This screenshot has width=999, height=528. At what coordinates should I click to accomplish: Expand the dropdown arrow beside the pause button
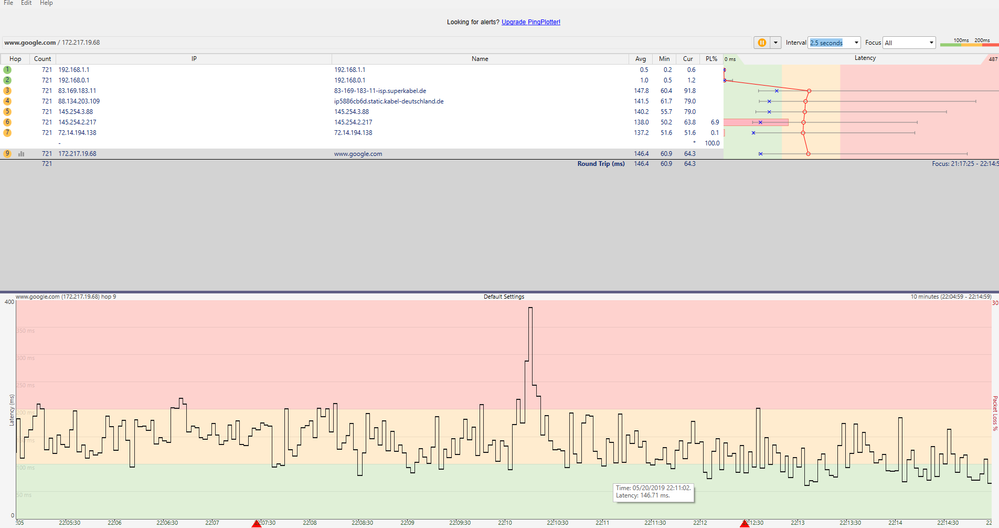click(775, 43)
